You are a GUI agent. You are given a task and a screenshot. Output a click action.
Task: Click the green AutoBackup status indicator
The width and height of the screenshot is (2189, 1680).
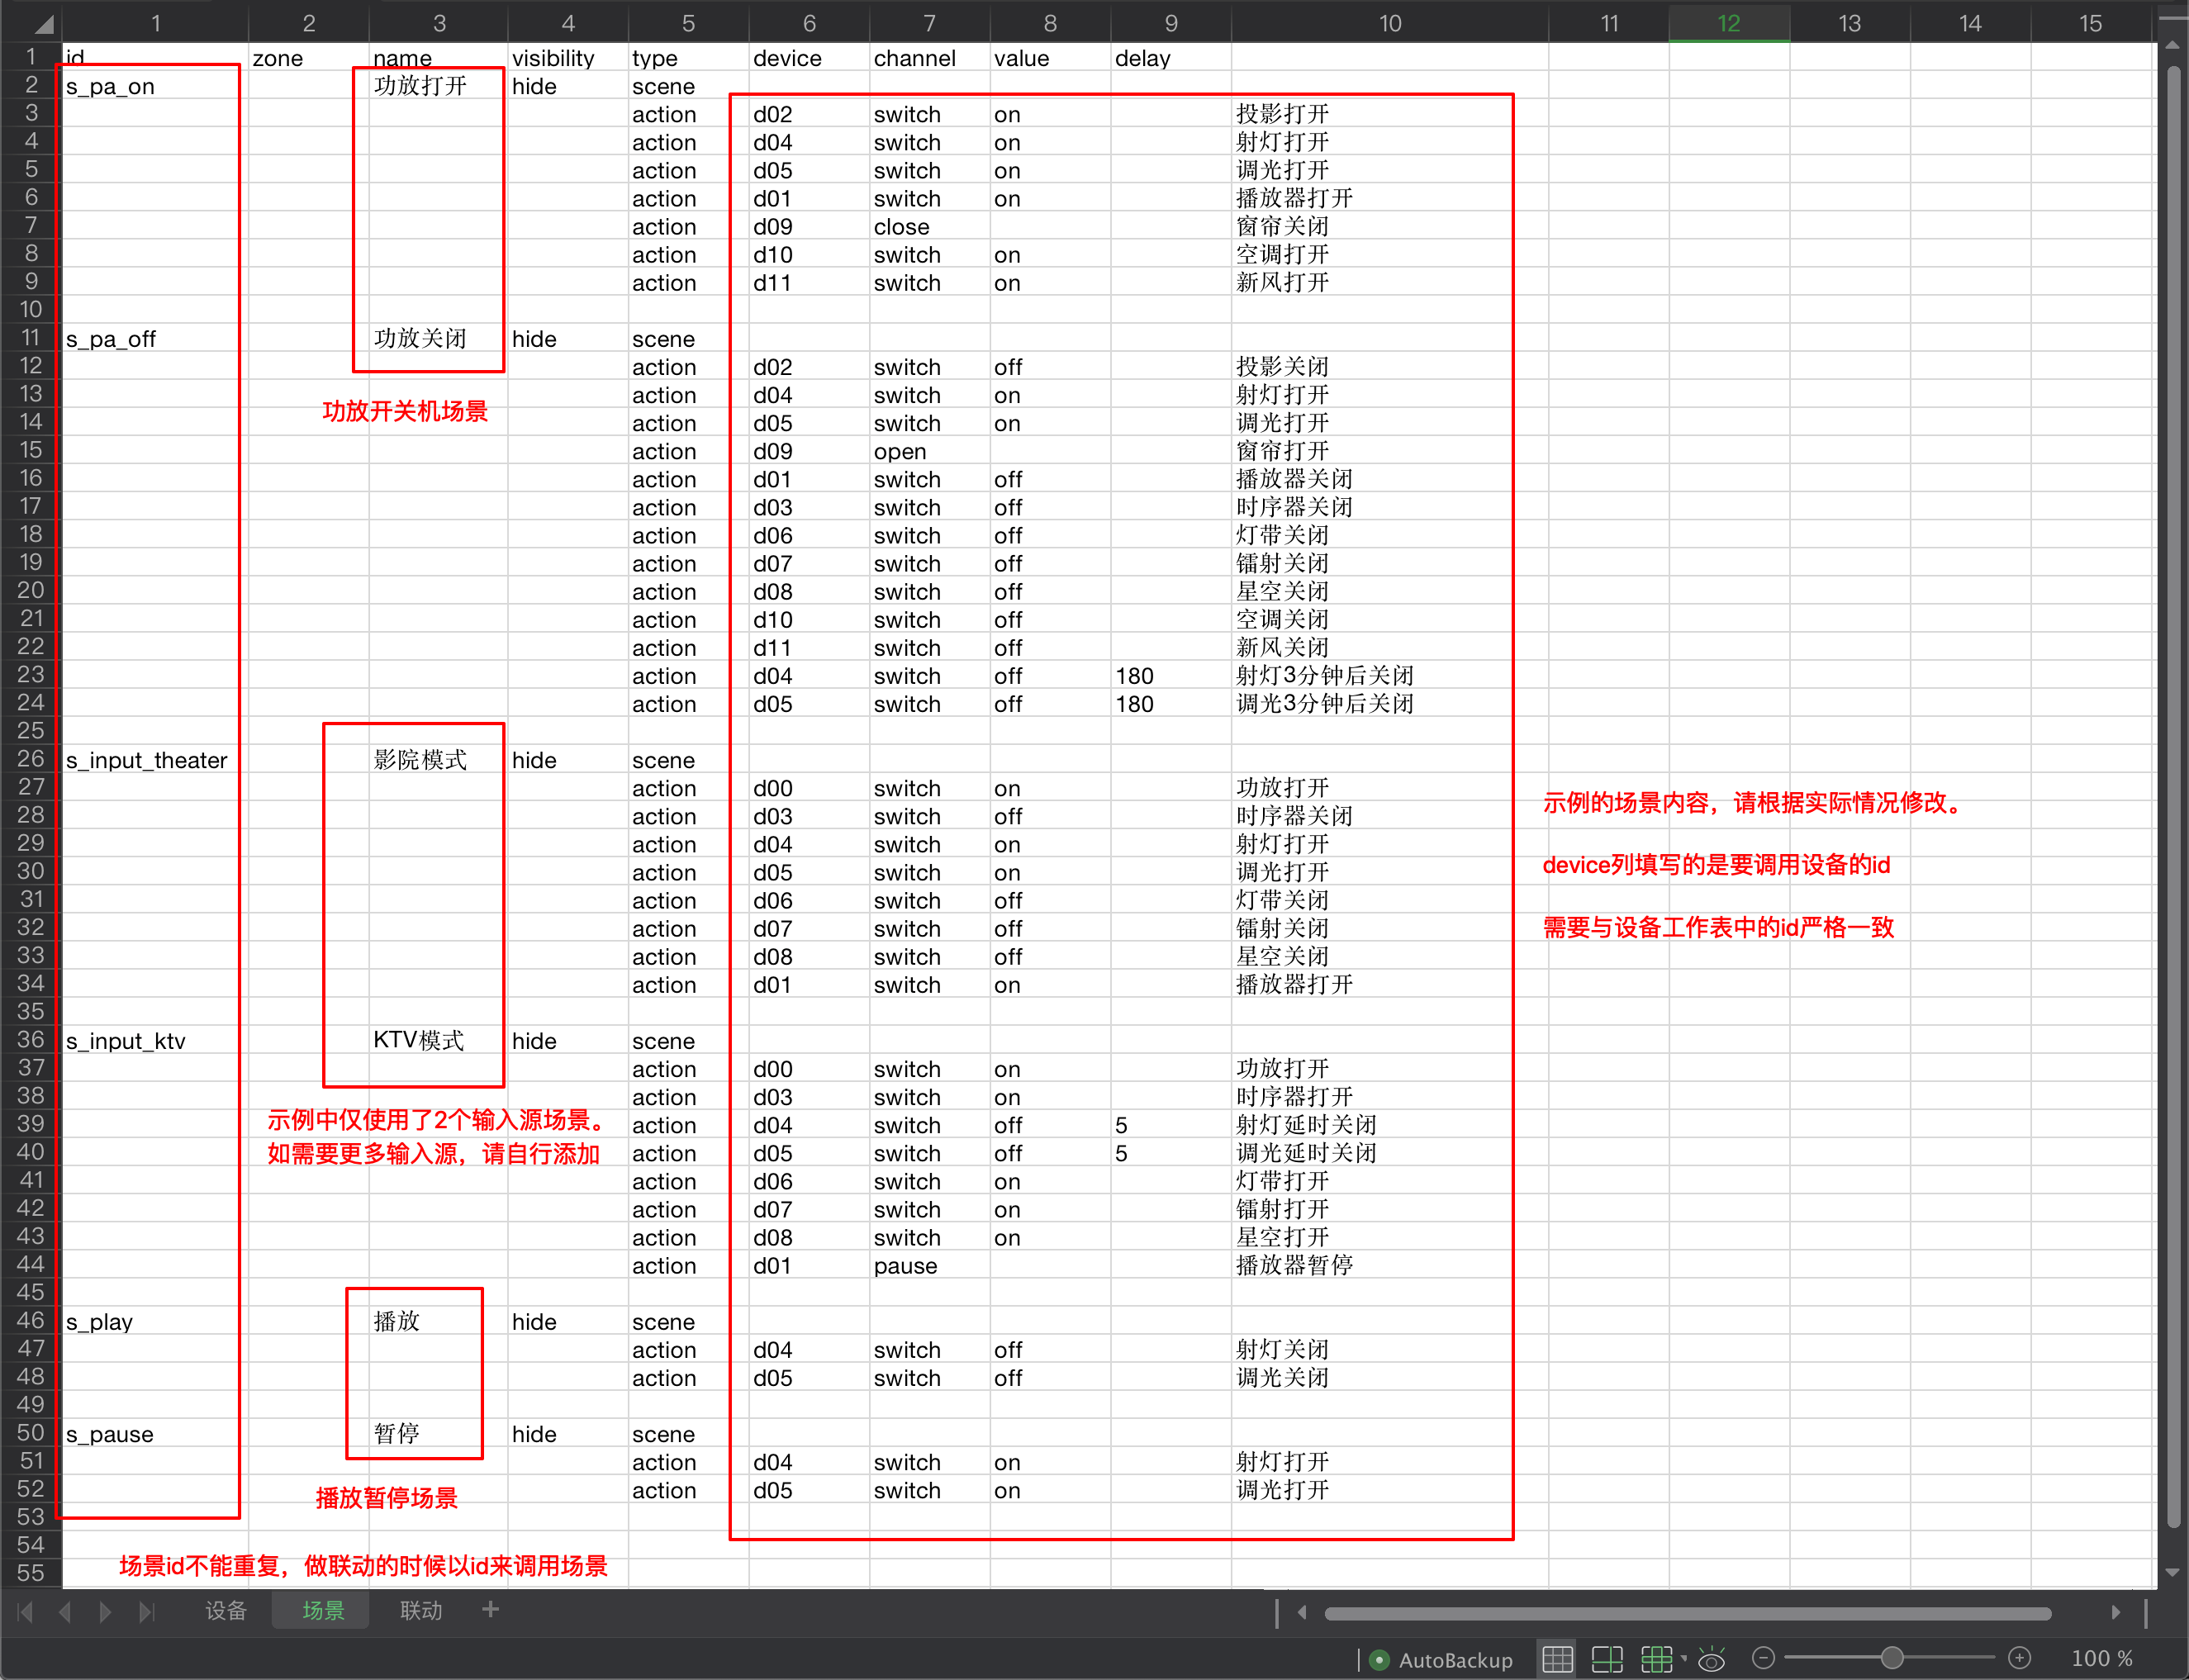point(1379,1660)
